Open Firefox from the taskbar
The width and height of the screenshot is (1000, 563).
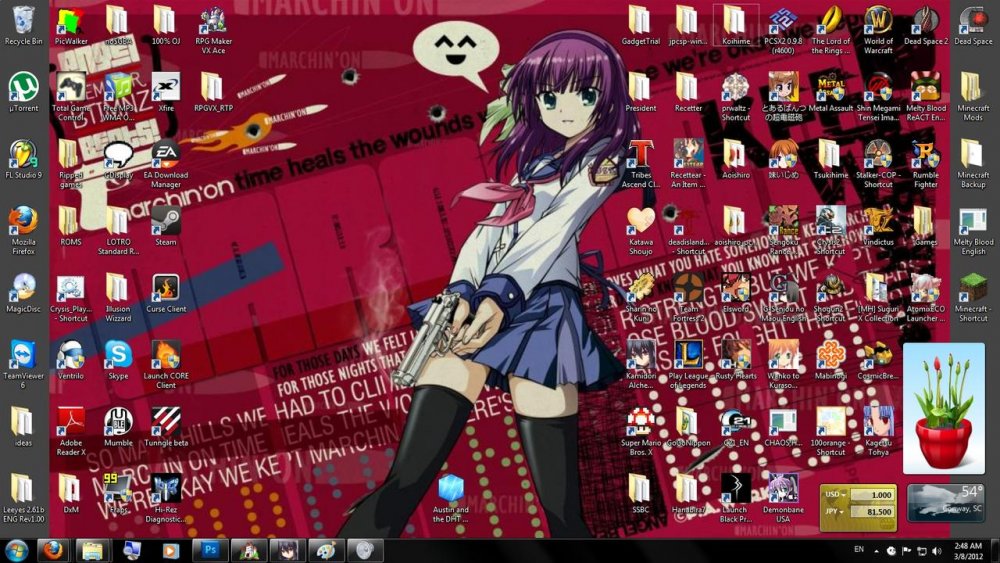pyautogui.click(x=52, y=550)
